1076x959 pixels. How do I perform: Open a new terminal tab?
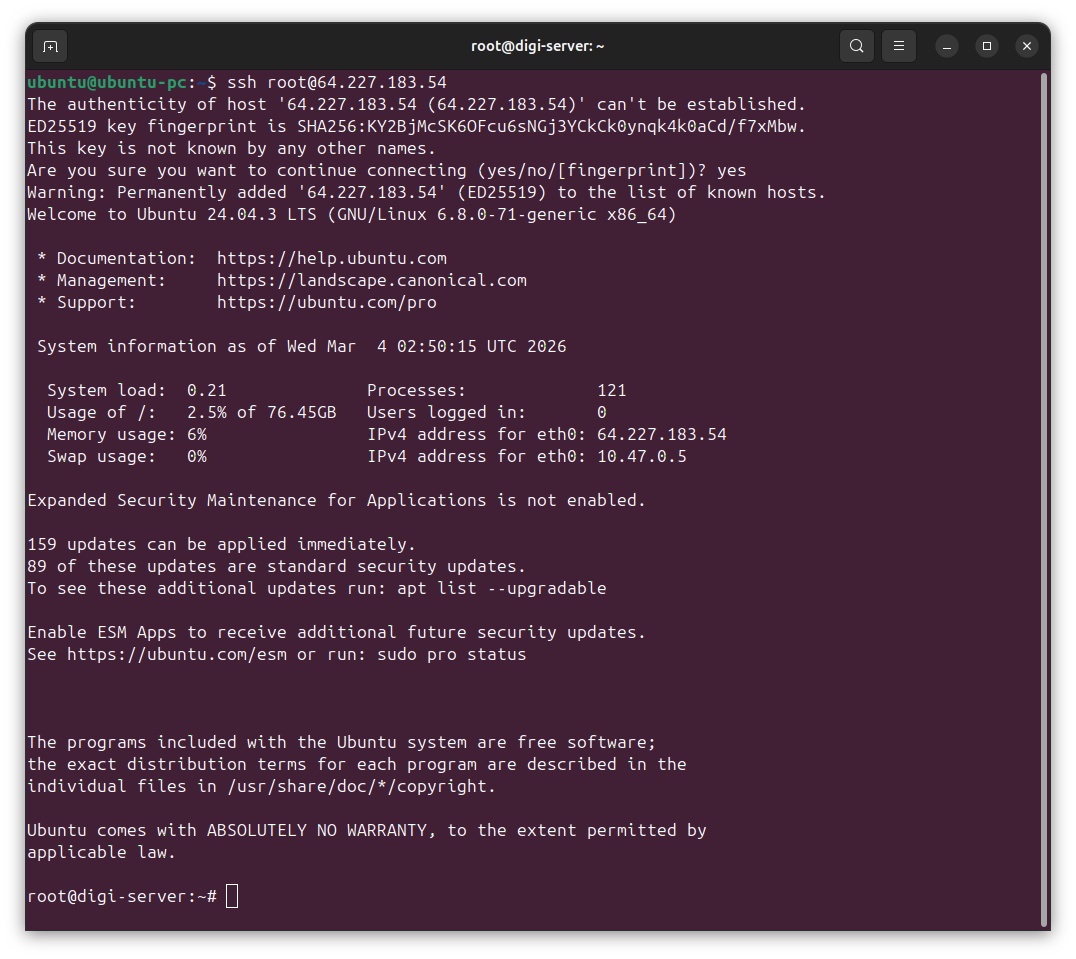(49, 46)
